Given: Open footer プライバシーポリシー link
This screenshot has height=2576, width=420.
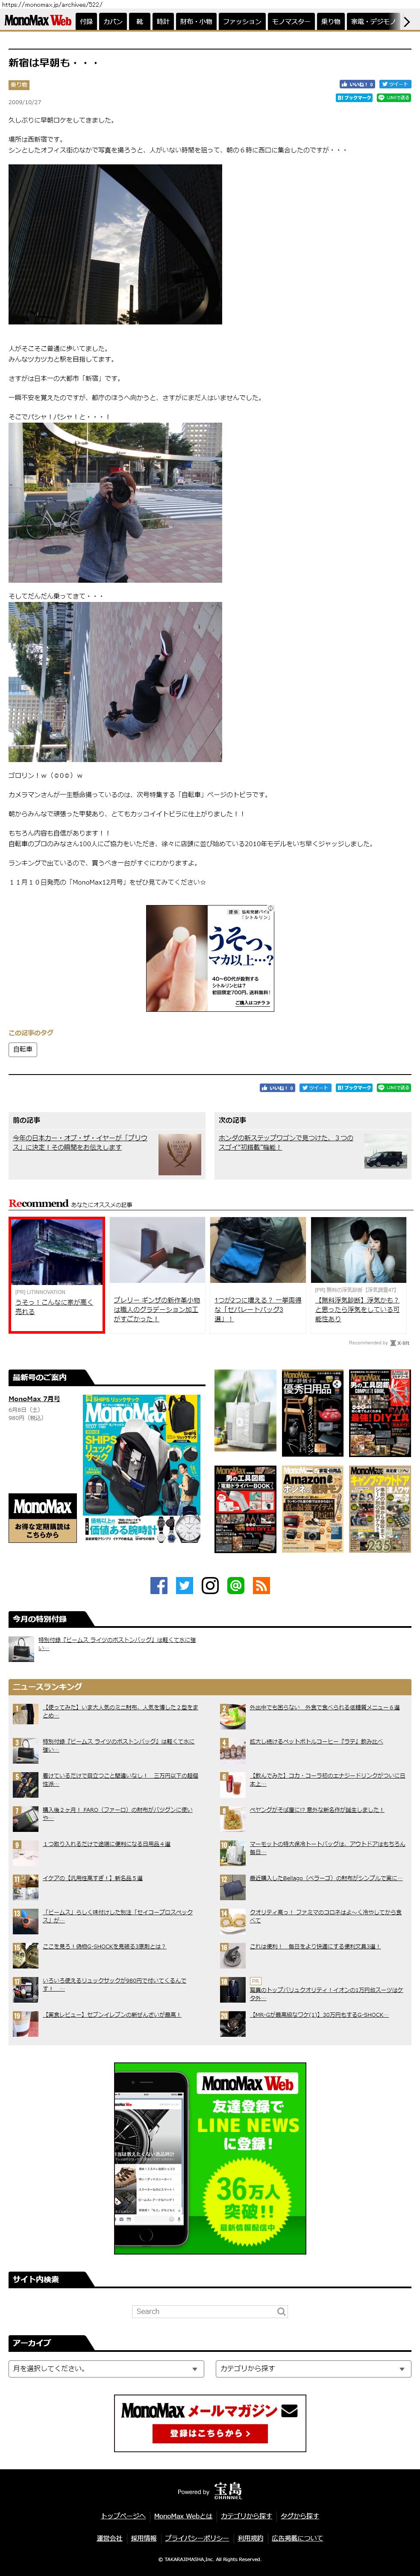Looking at the screenshot, I should point(197,2538).
